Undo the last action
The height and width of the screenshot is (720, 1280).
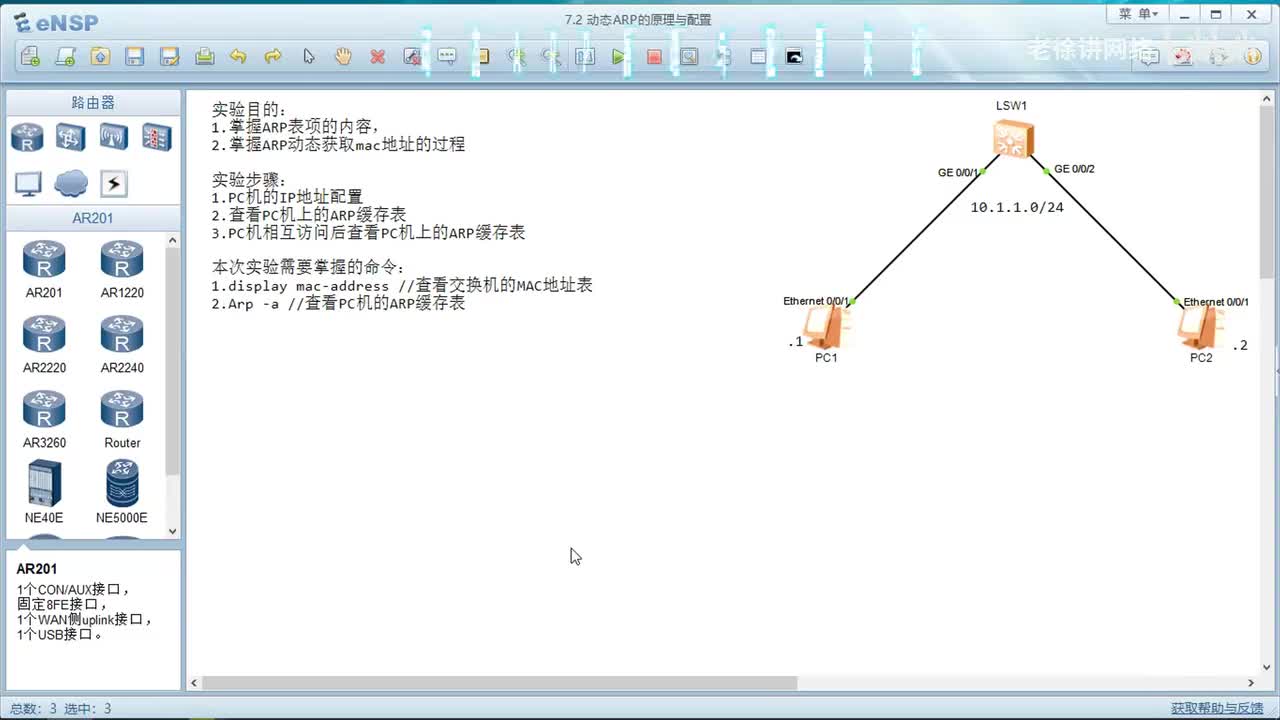point(238,57)
